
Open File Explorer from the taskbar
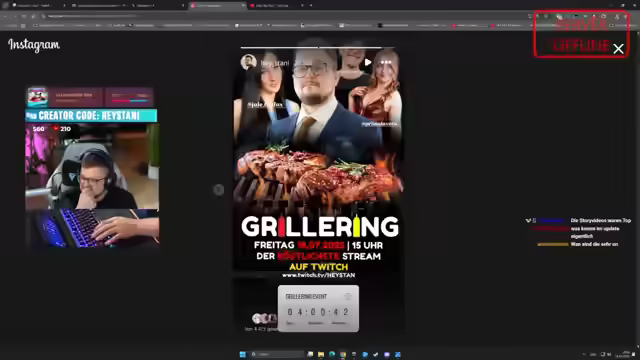[x=321, y=354]
